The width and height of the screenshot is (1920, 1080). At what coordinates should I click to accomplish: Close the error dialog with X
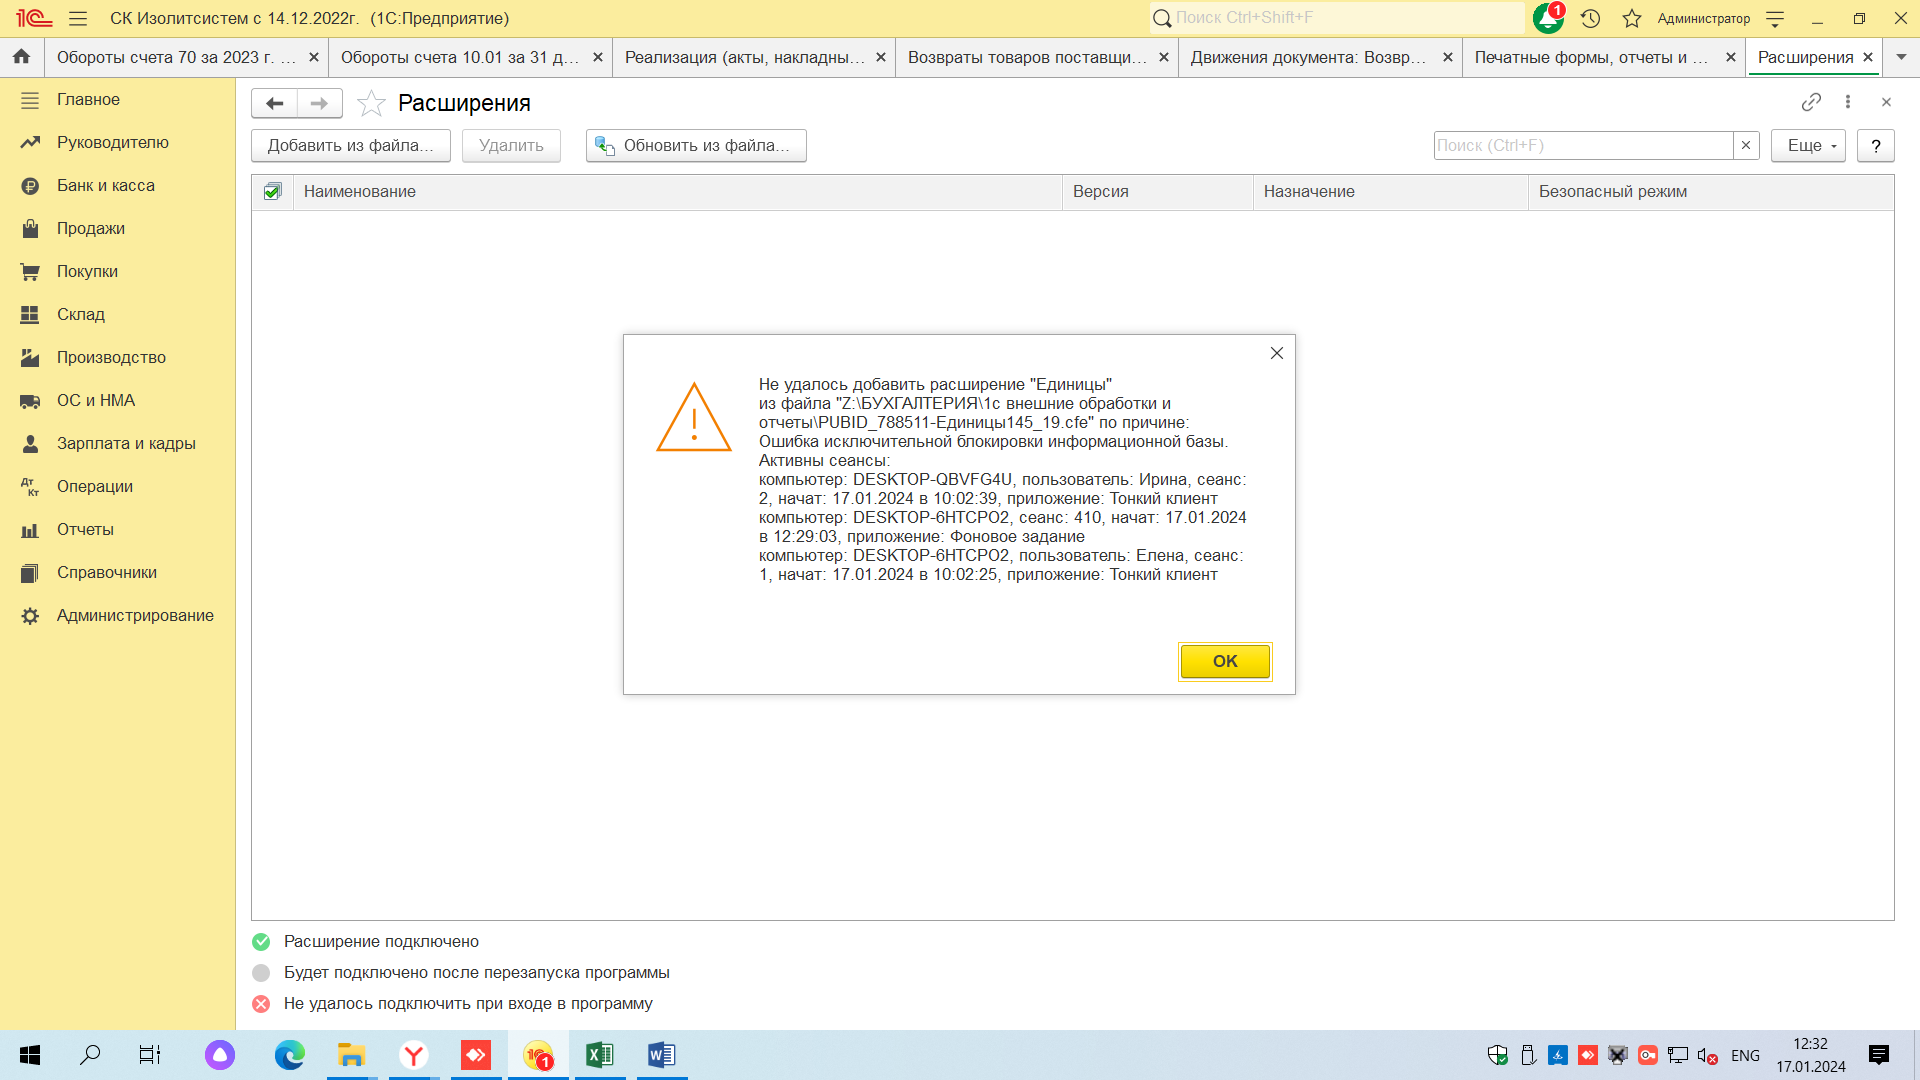1277,353
